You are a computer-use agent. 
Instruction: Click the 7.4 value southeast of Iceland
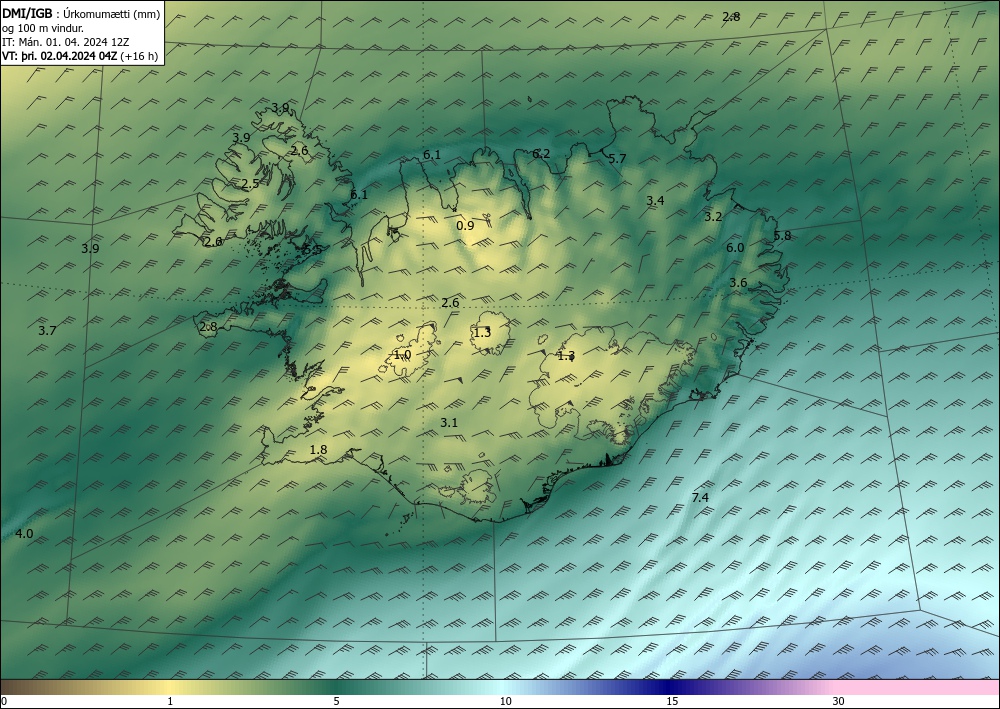(700, 498)
